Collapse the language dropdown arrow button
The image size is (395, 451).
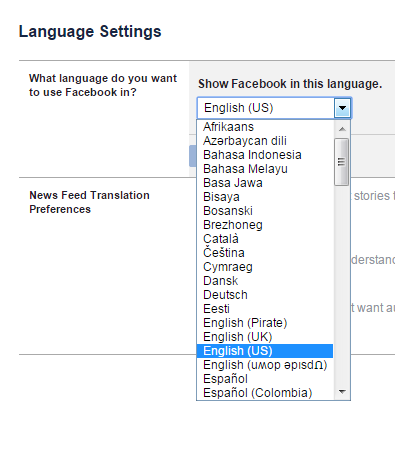pyautogui.click(x=342, y=108)
